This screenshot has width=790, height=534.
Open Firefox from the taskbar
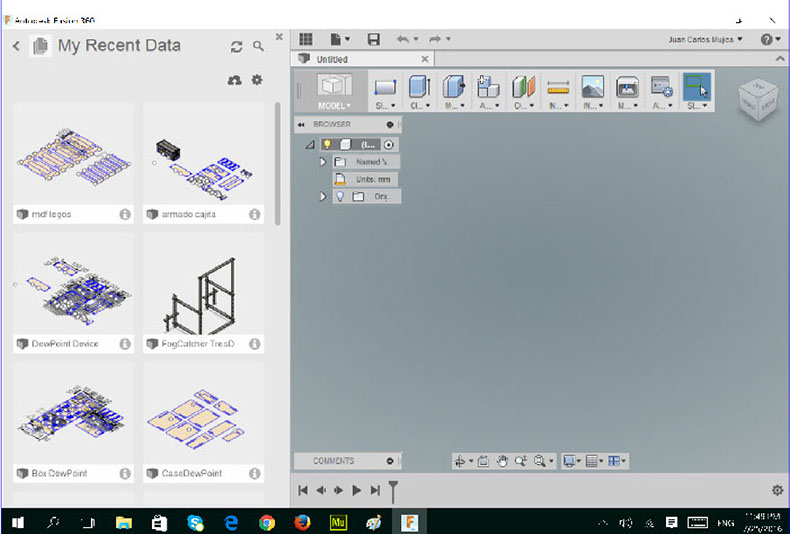click(302, 523)
